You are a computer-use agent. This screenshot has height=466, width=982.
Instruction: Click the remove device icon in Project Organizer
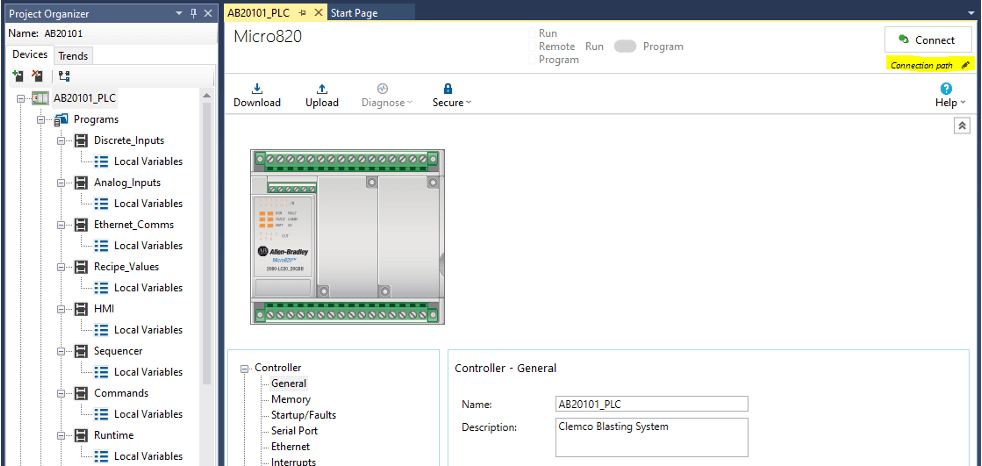coord(38,76)
